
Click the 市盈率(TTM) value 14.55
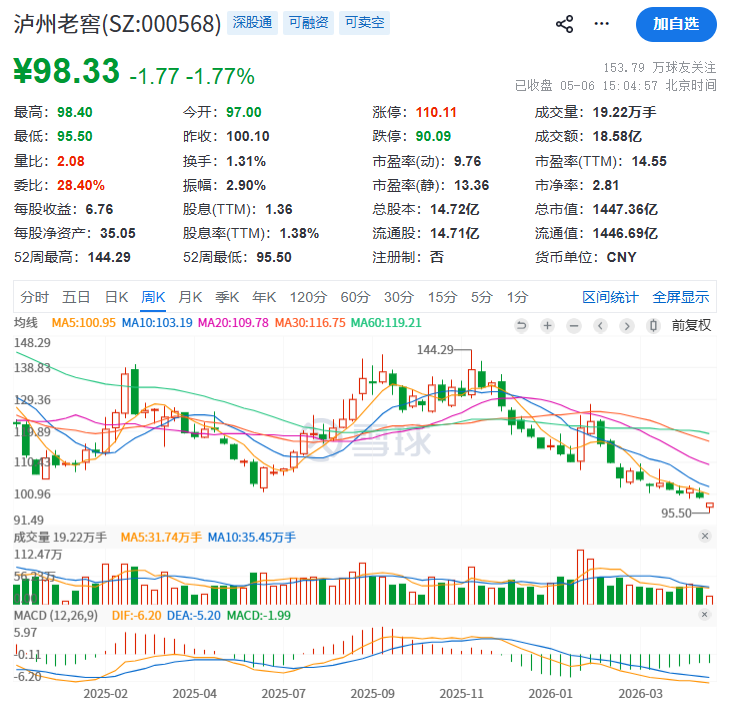tap(649, 161)
